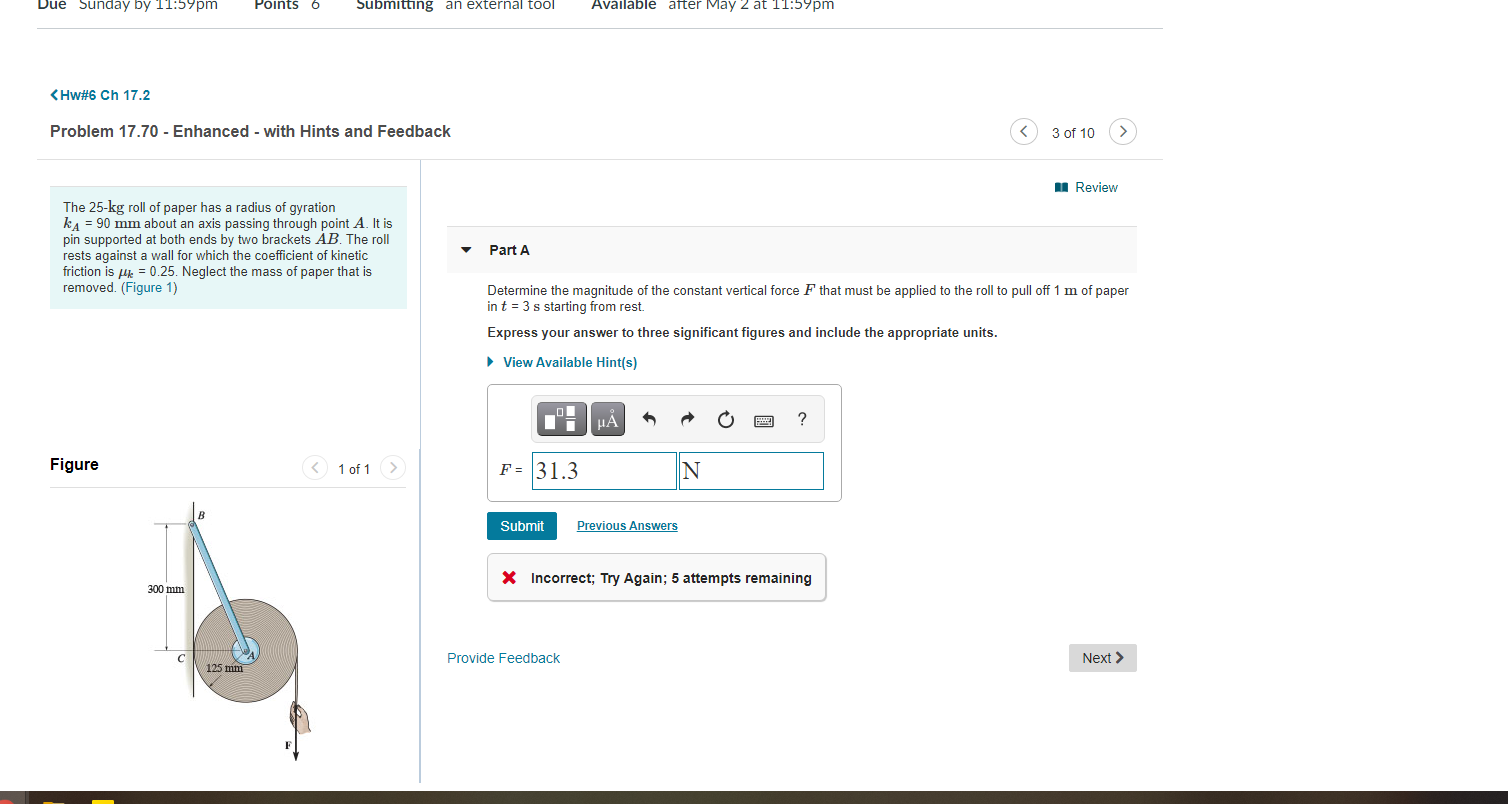The image size is (1508, 804).
Task: Open Previous Answers
Action: 627,525
